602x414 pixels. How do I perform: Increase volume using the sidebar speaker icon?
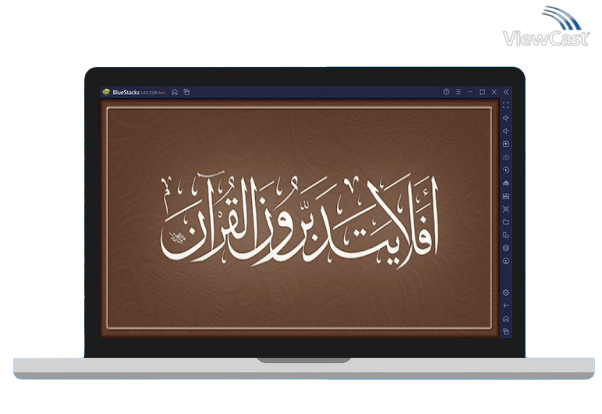pyautogui.click(x=506, y=118)
